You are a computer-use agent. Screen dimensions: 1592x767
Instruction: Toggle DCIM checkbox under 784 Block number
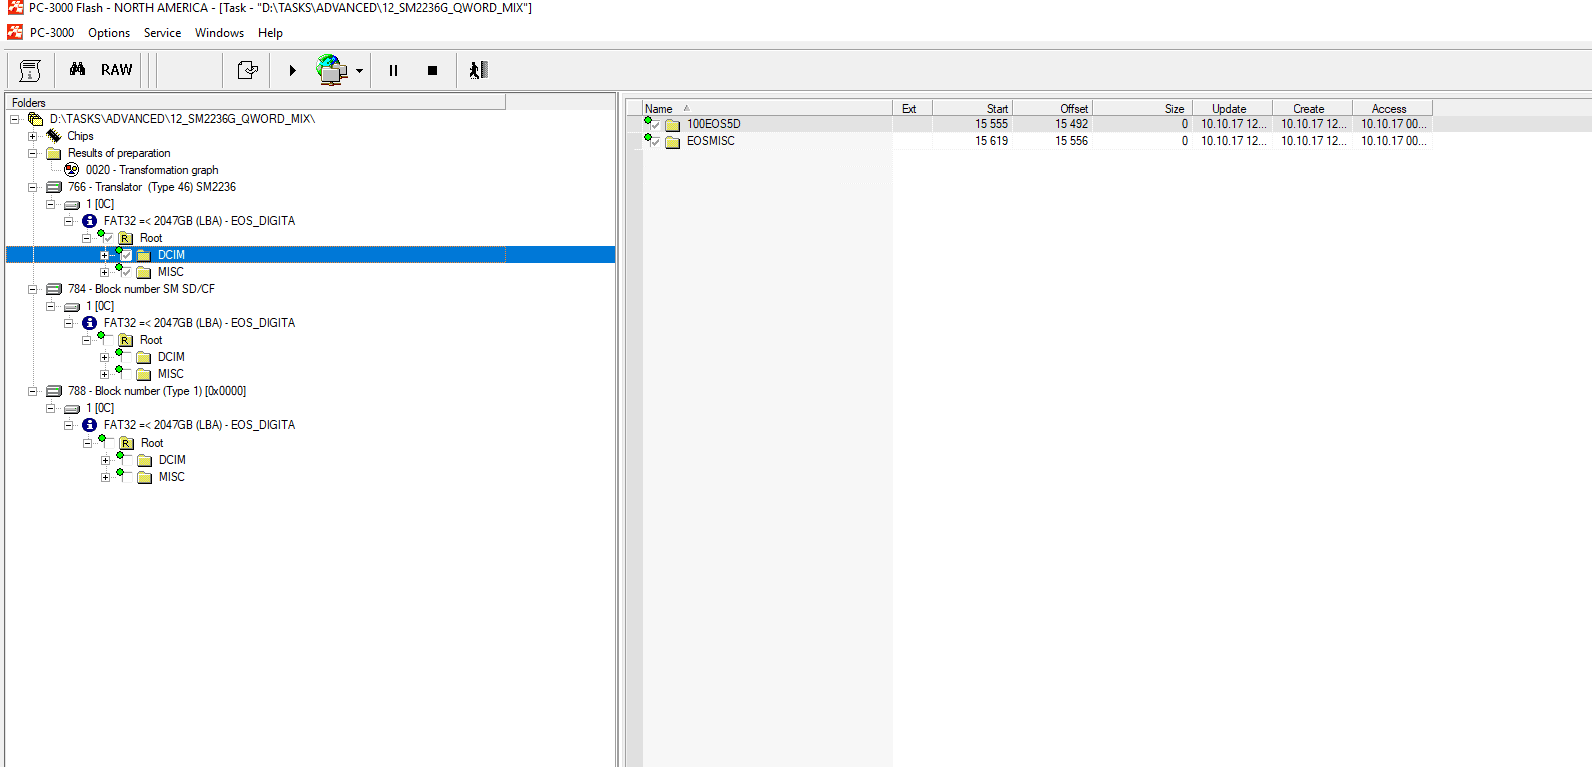[x=126, y=357]
